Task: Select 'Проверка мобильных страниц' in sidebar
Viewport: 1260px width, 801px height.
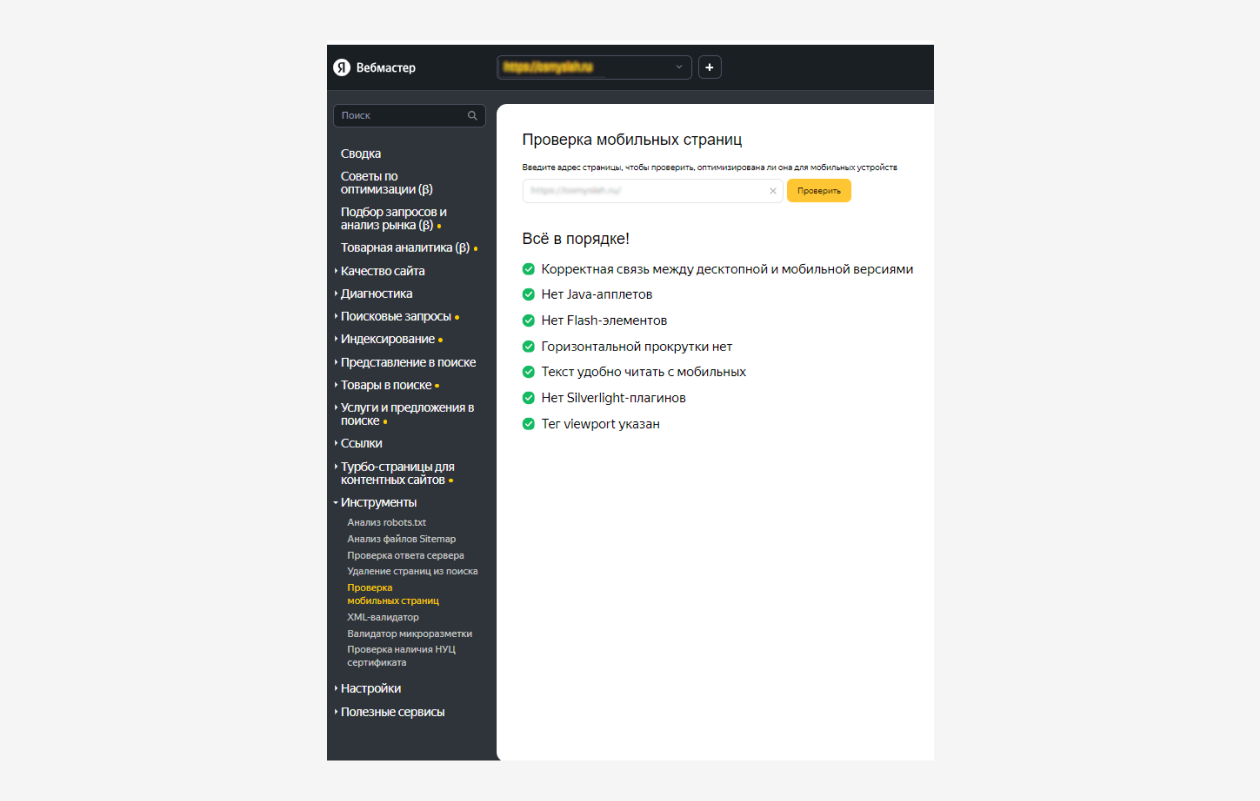Action: [393, 594]
